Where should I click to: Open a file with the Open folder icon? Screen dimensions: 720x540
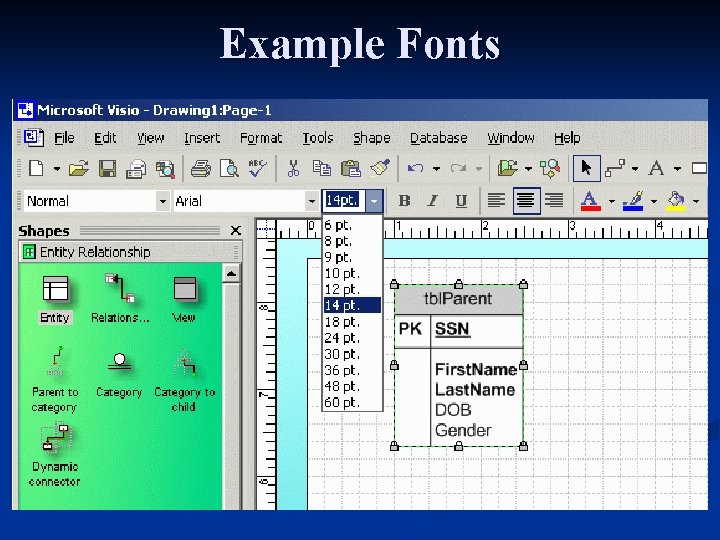tap(79, 169)
